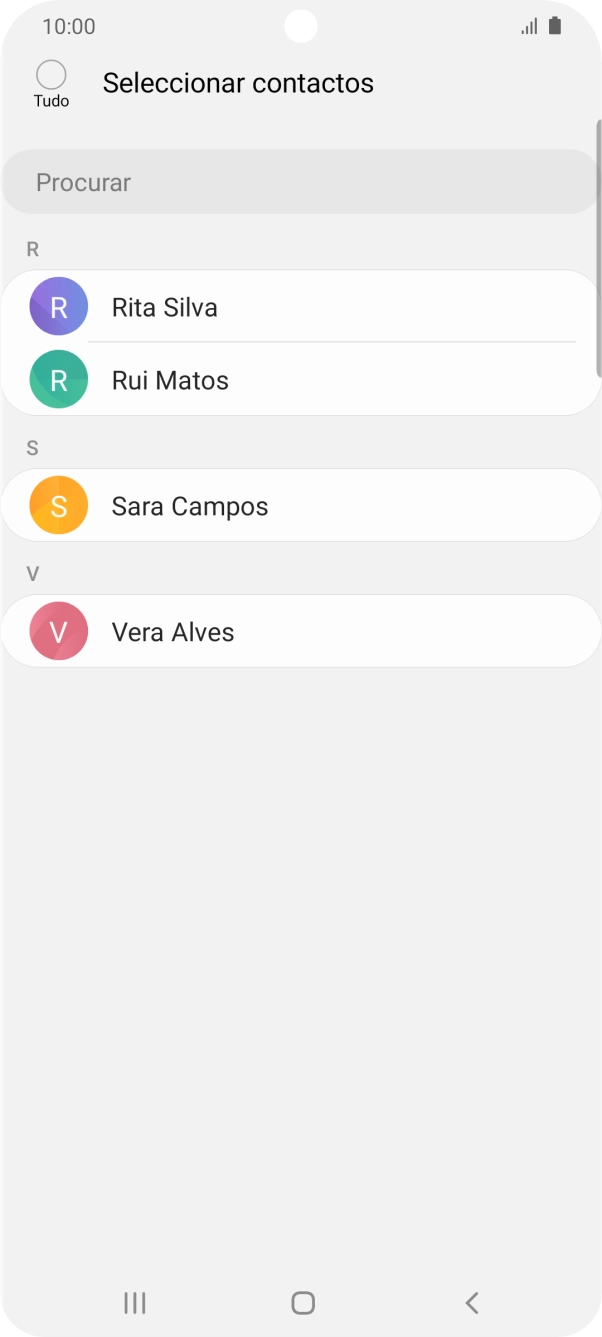Image resolution: width=602 pixels, height=1337 pixels.
Task: Click the battery status icon
Action: coord(553,26)
